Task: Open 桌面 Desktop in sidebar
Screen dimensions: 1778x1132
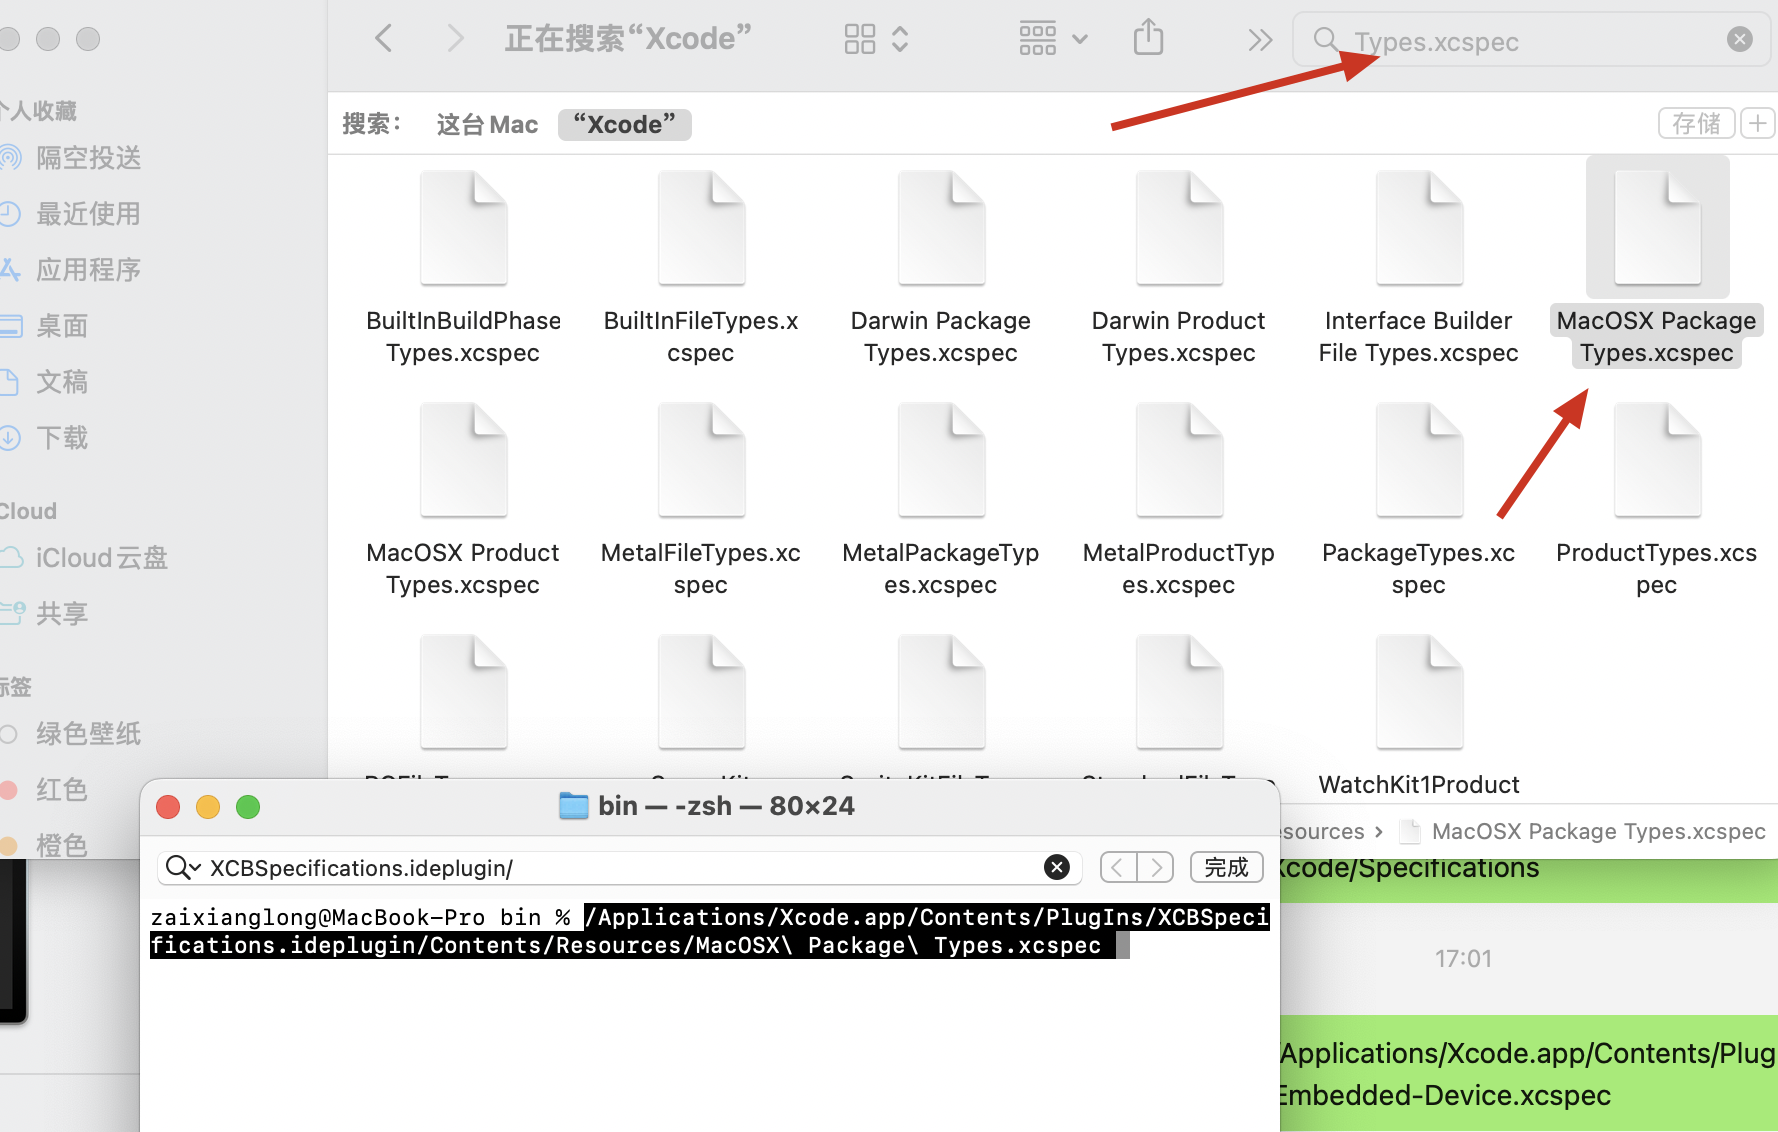Action: (x=62, y=326)
